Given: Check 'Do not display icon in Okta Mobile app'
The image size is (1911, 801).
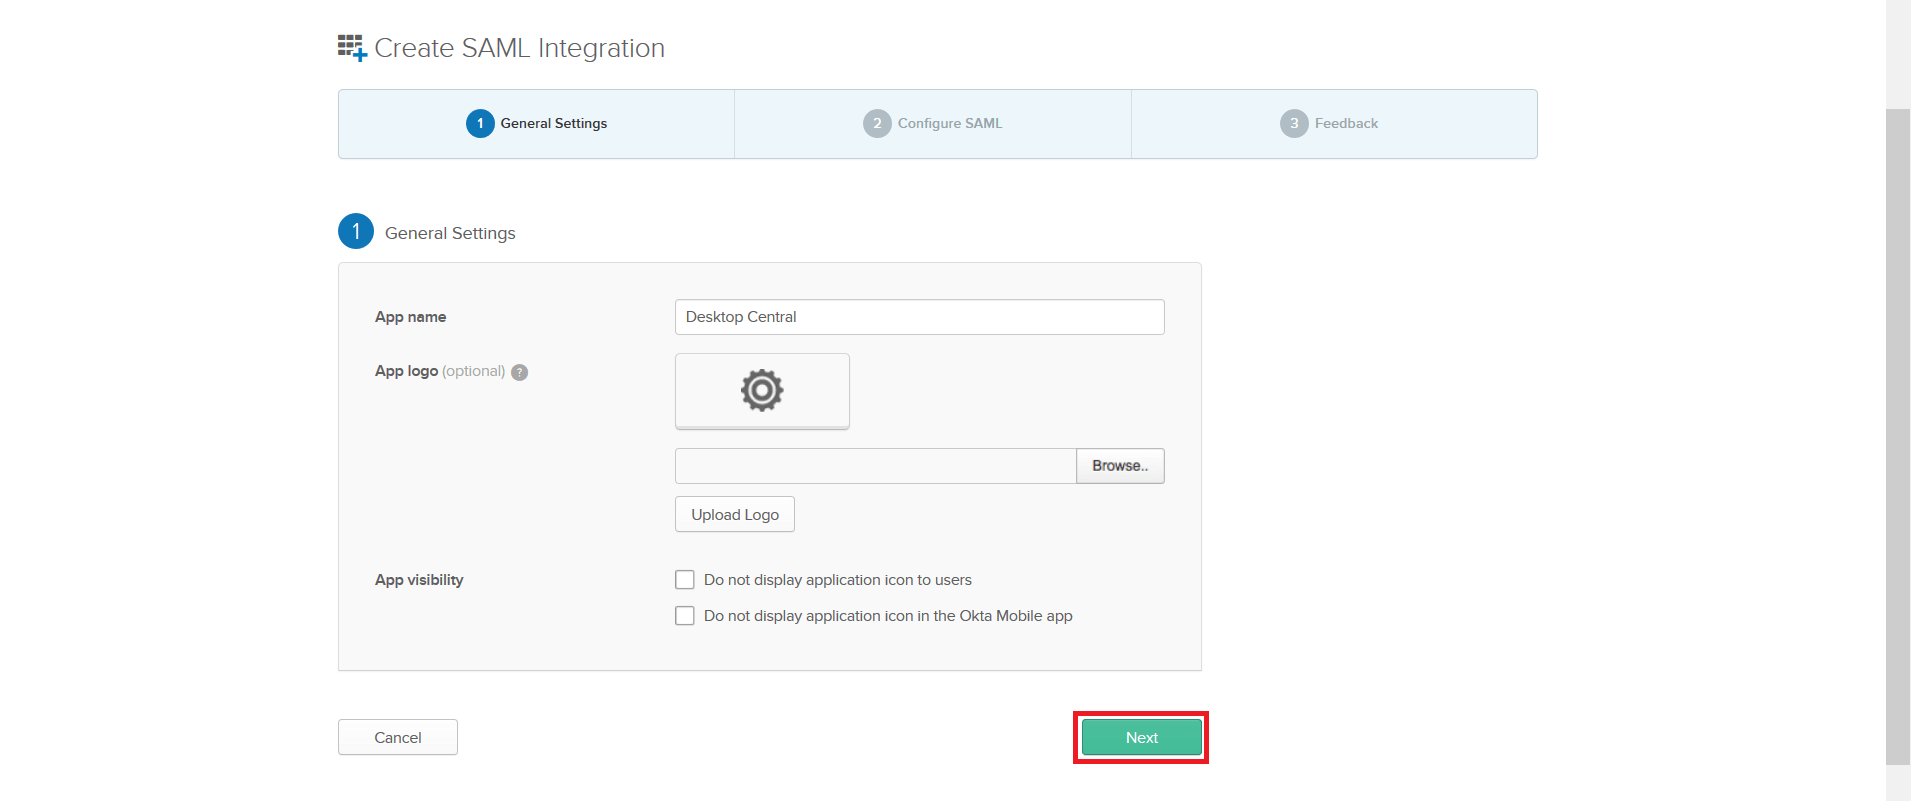Looking at the screenshot, I should [685, 616].
